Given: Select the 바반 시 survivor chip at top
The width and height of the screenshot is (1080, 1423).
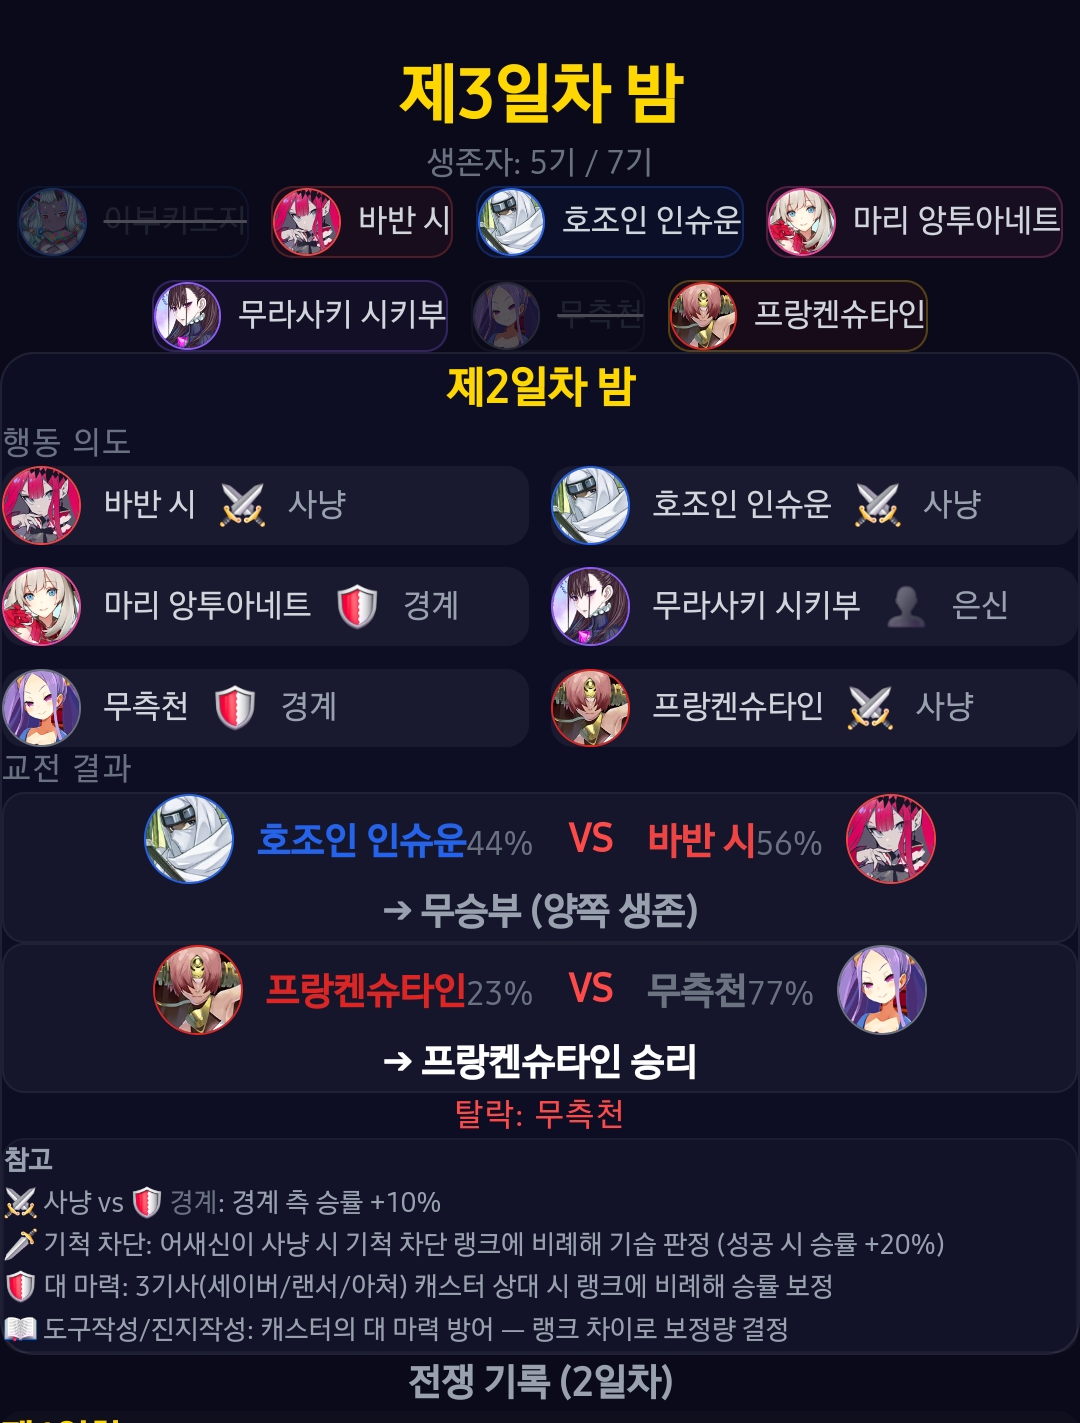Looking at the screenshot, I should pos(362,221).
